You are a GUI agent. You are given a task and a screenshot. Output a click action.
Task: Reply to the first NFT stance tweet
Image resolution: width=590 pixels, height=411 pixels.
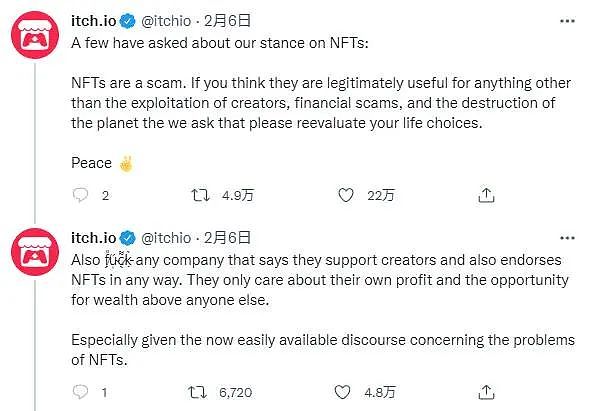80,195
